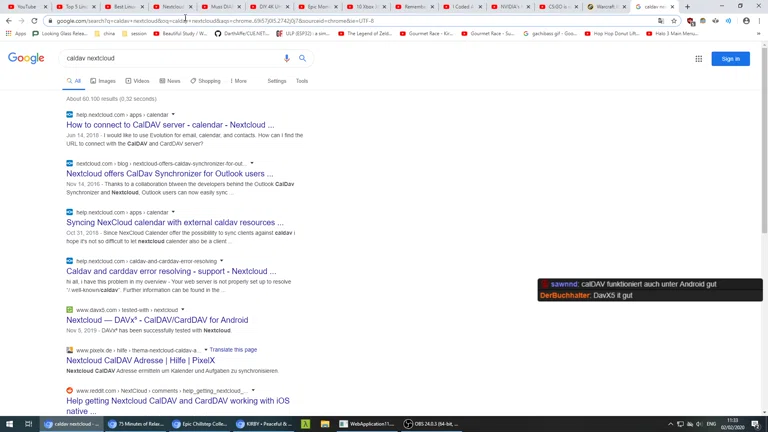The width and height of the screenshot is (768, 432).
Task: Switch to the Top 5 Linux tab
Action: coord(76,7)
